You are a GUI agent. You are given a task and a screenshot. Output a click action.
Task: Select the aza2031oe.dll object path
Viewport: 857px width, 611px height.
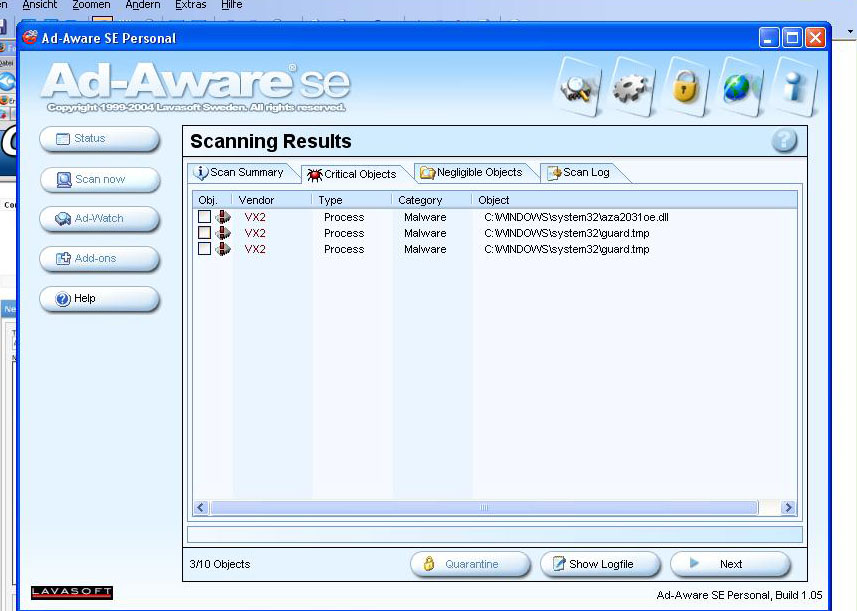click(x=576, y=217)
